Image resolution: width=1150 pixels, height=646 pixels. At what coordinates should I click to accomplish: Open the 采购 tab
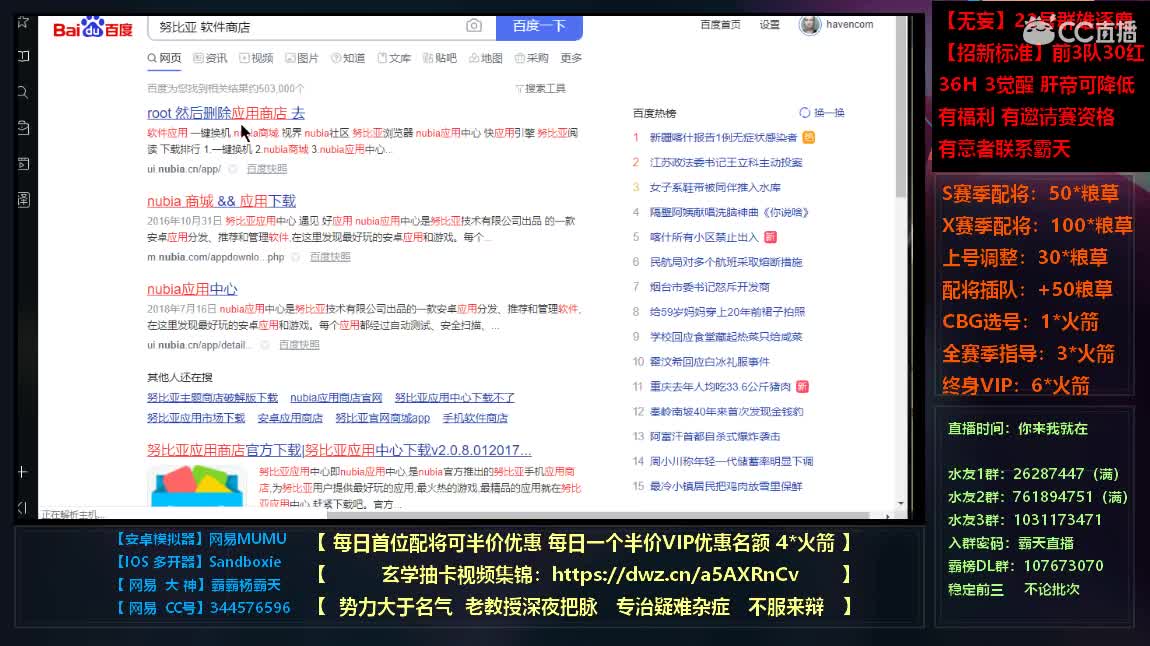click(x=532, y=58)
